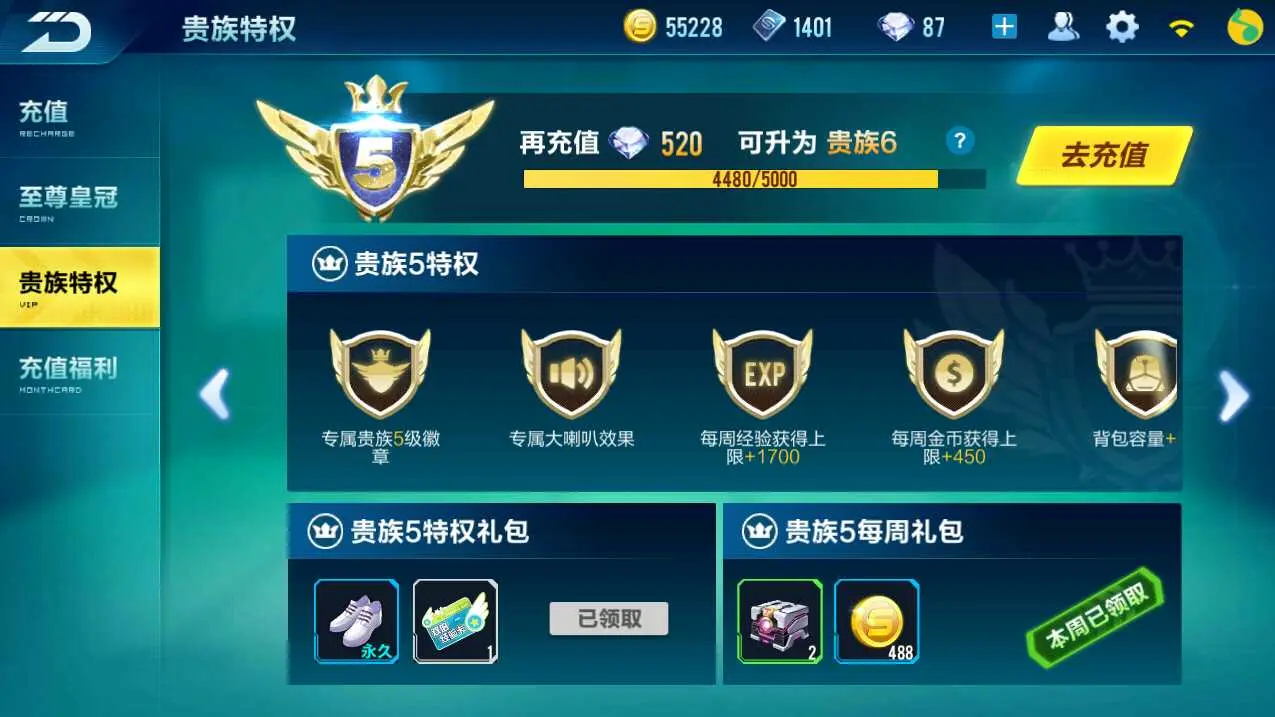Open the settings gear icon

(1122, 27)
